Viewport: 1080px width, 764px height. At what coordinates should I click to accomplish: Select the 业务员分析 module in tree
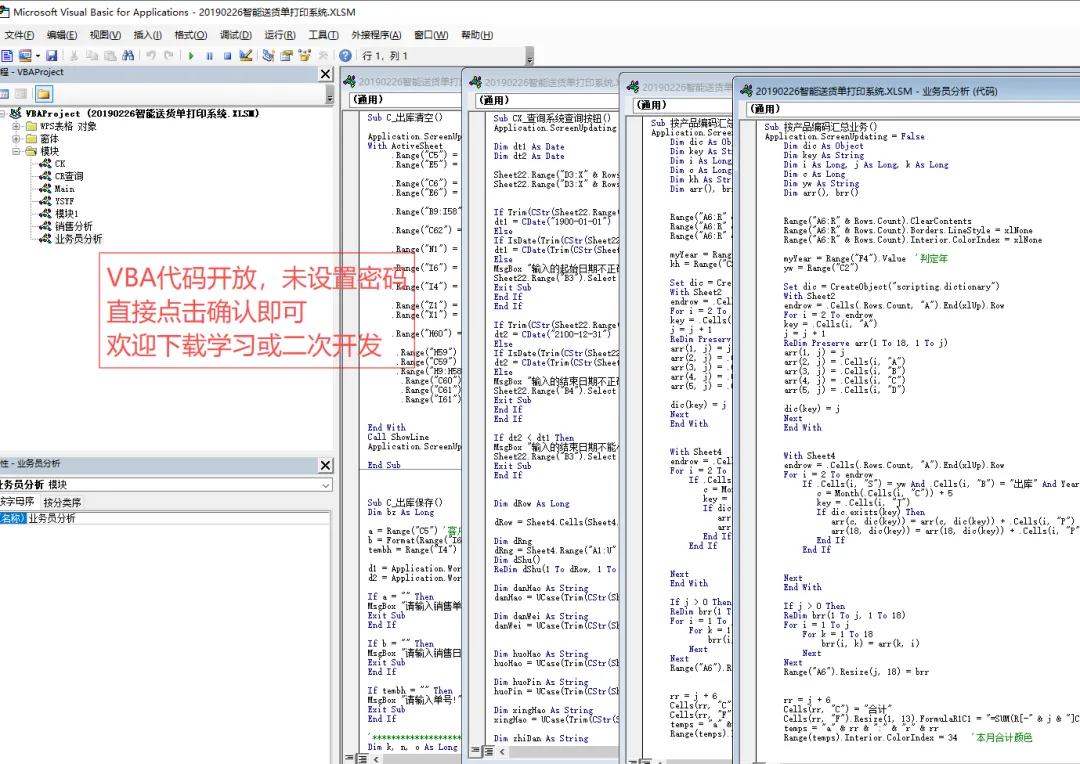click(x=79, y=238)
